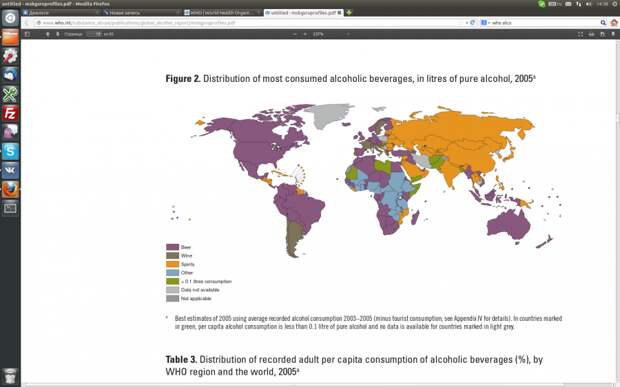Viewport: 620px width, 387px height.
Task: Open the VK launcher icon
Action: point(10,170)
